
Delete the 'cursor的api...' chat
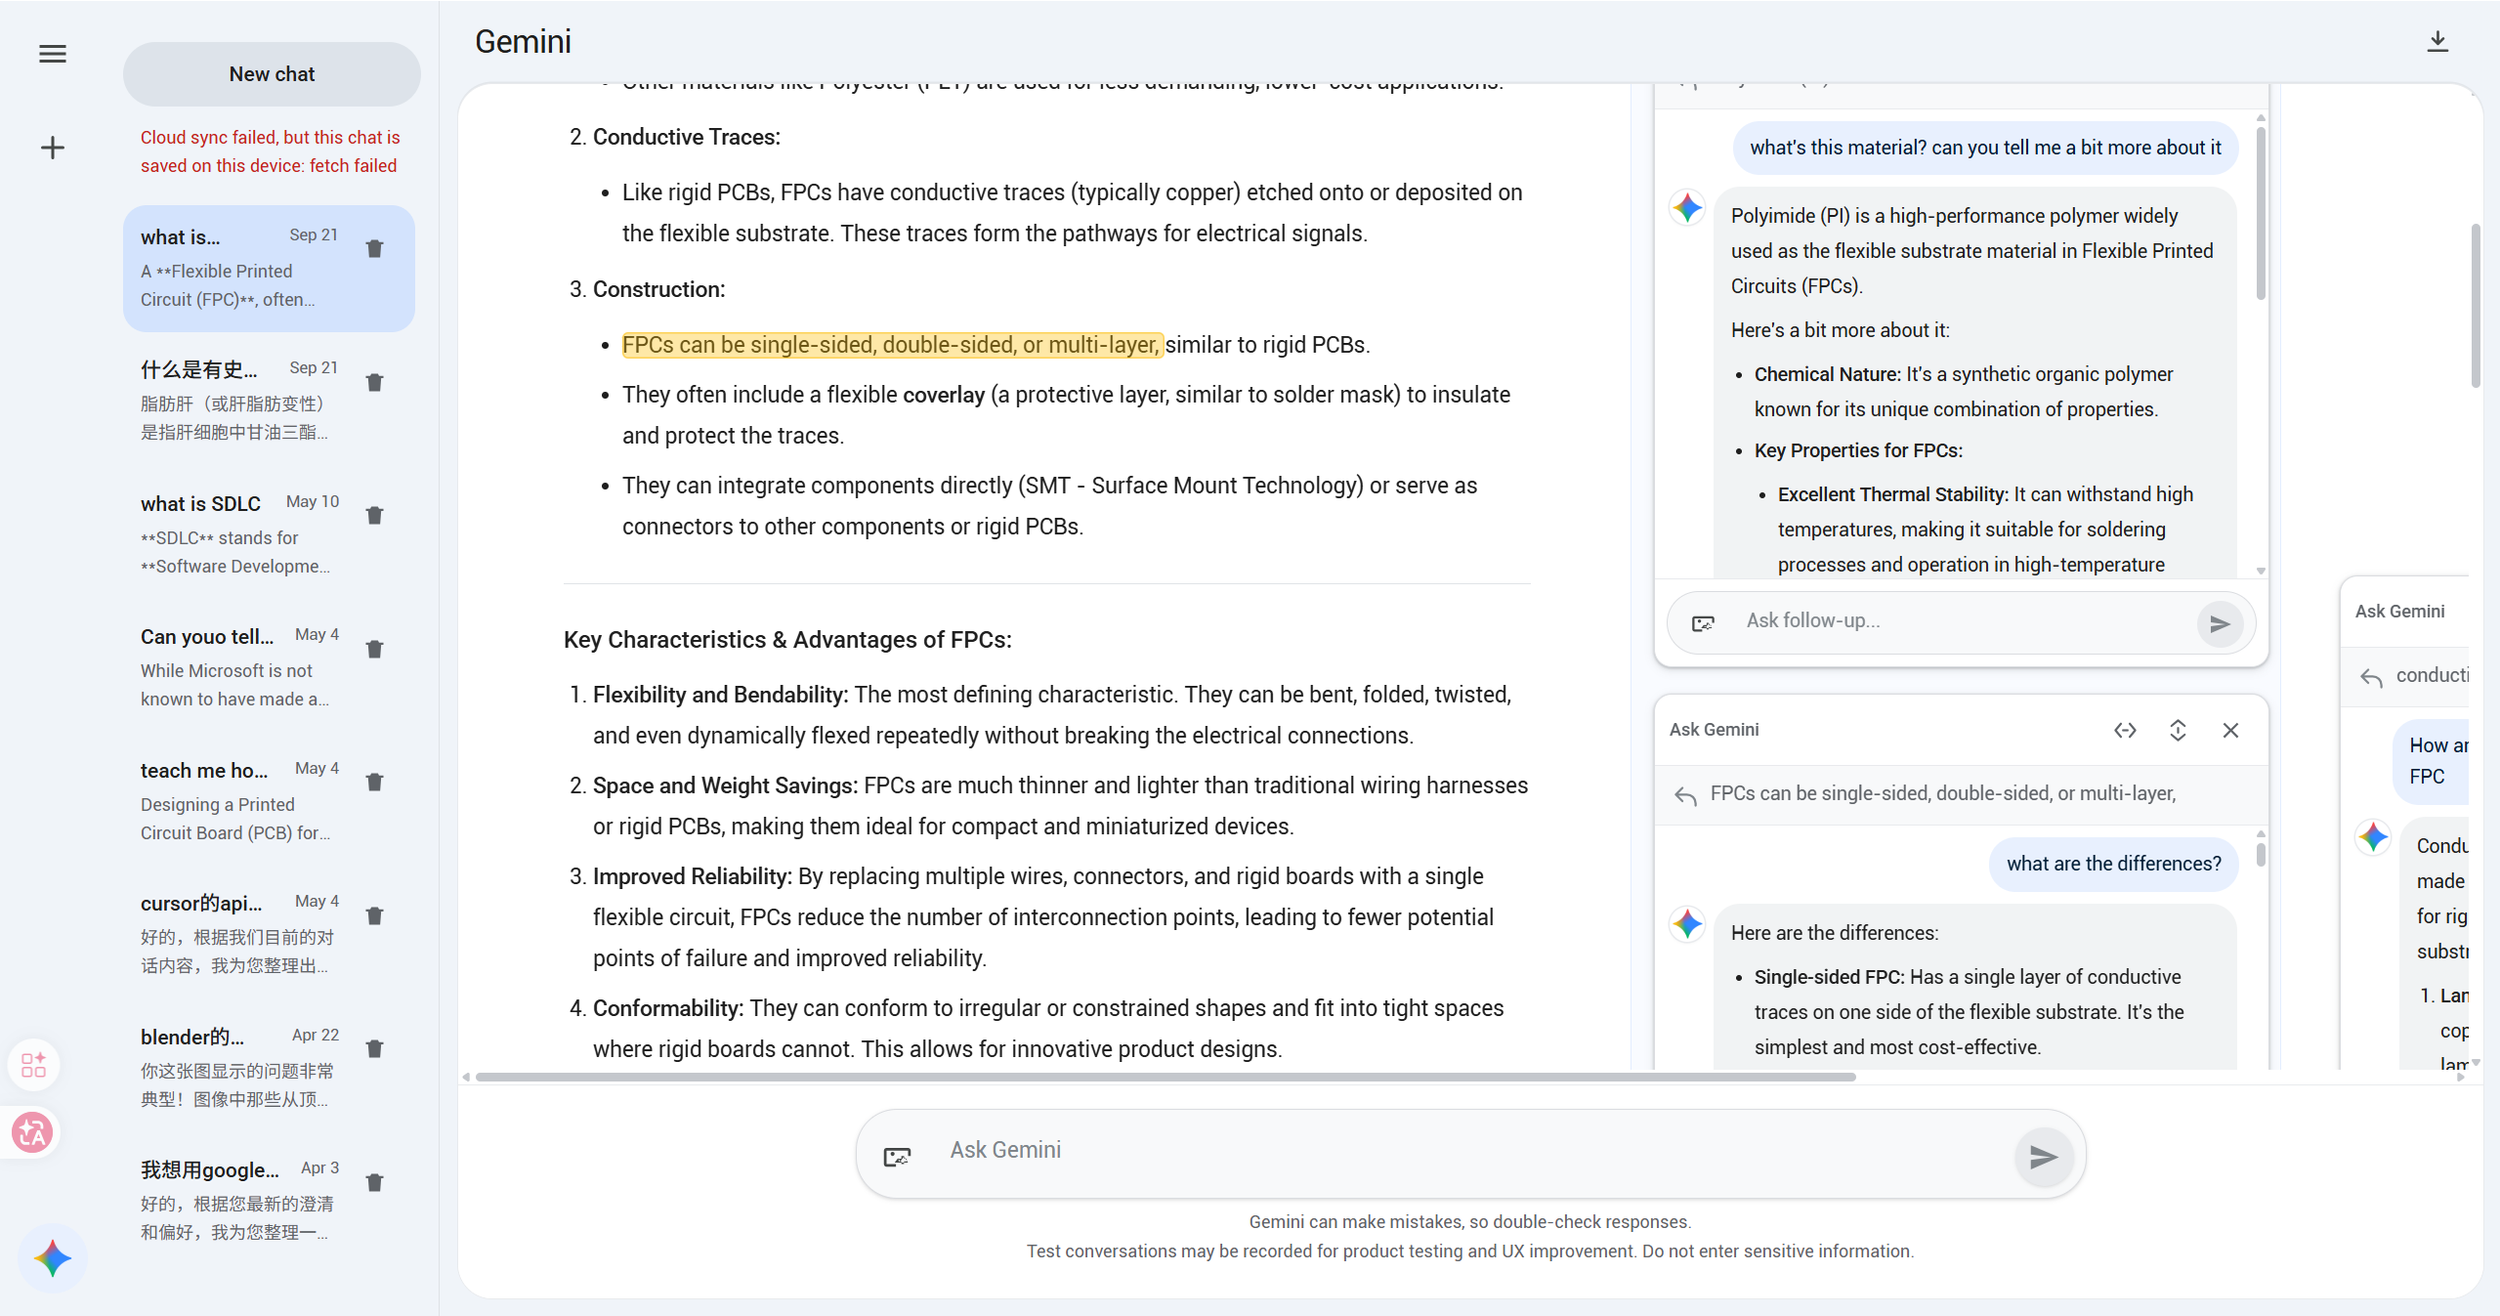[x=375, y=915]
